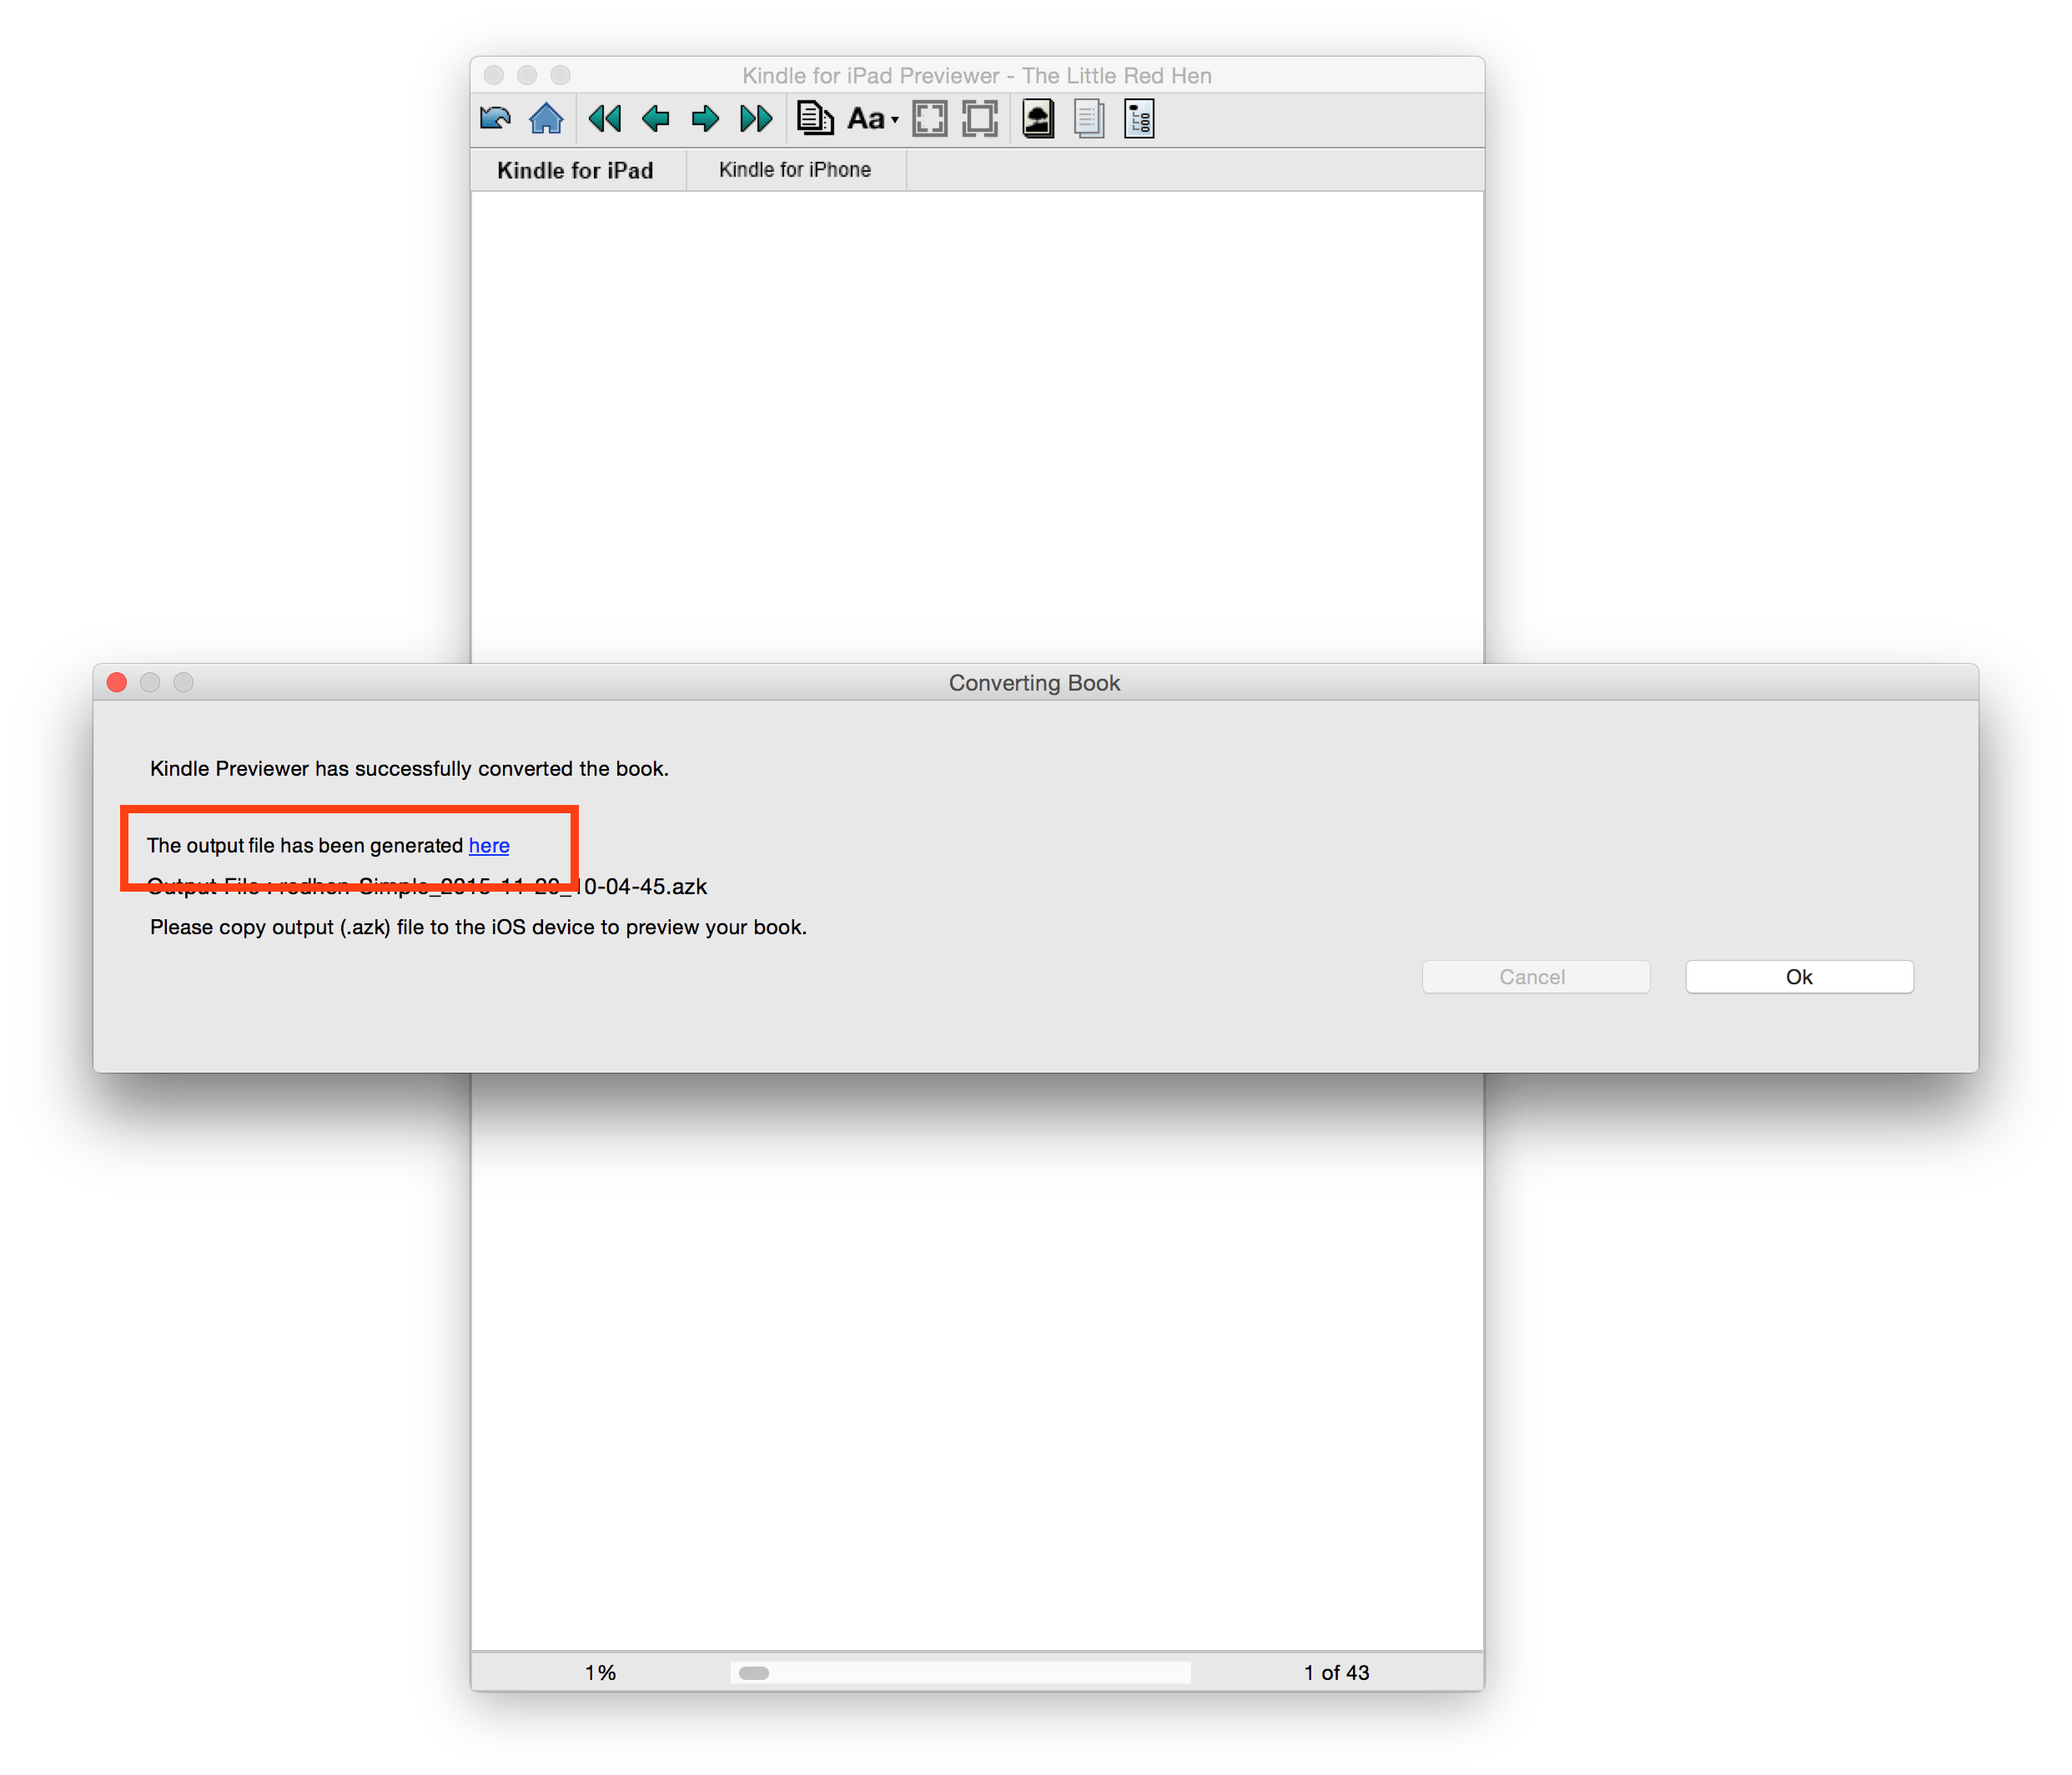The image size is (2072, 1775).
Task: Close the Converting Book dialog
Action: (x=117, y=682)
